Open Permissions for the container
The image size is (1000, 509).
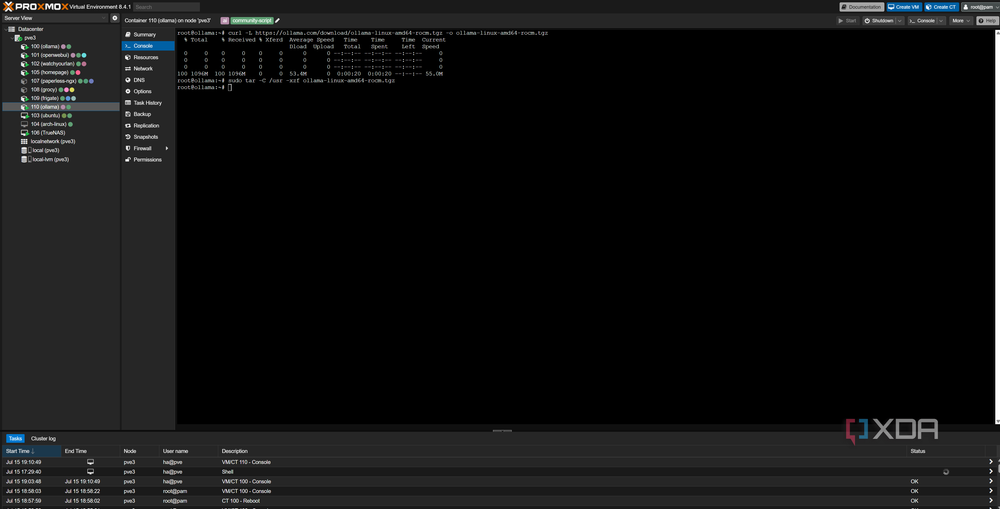pyautogui.click(x=147, y=160)
